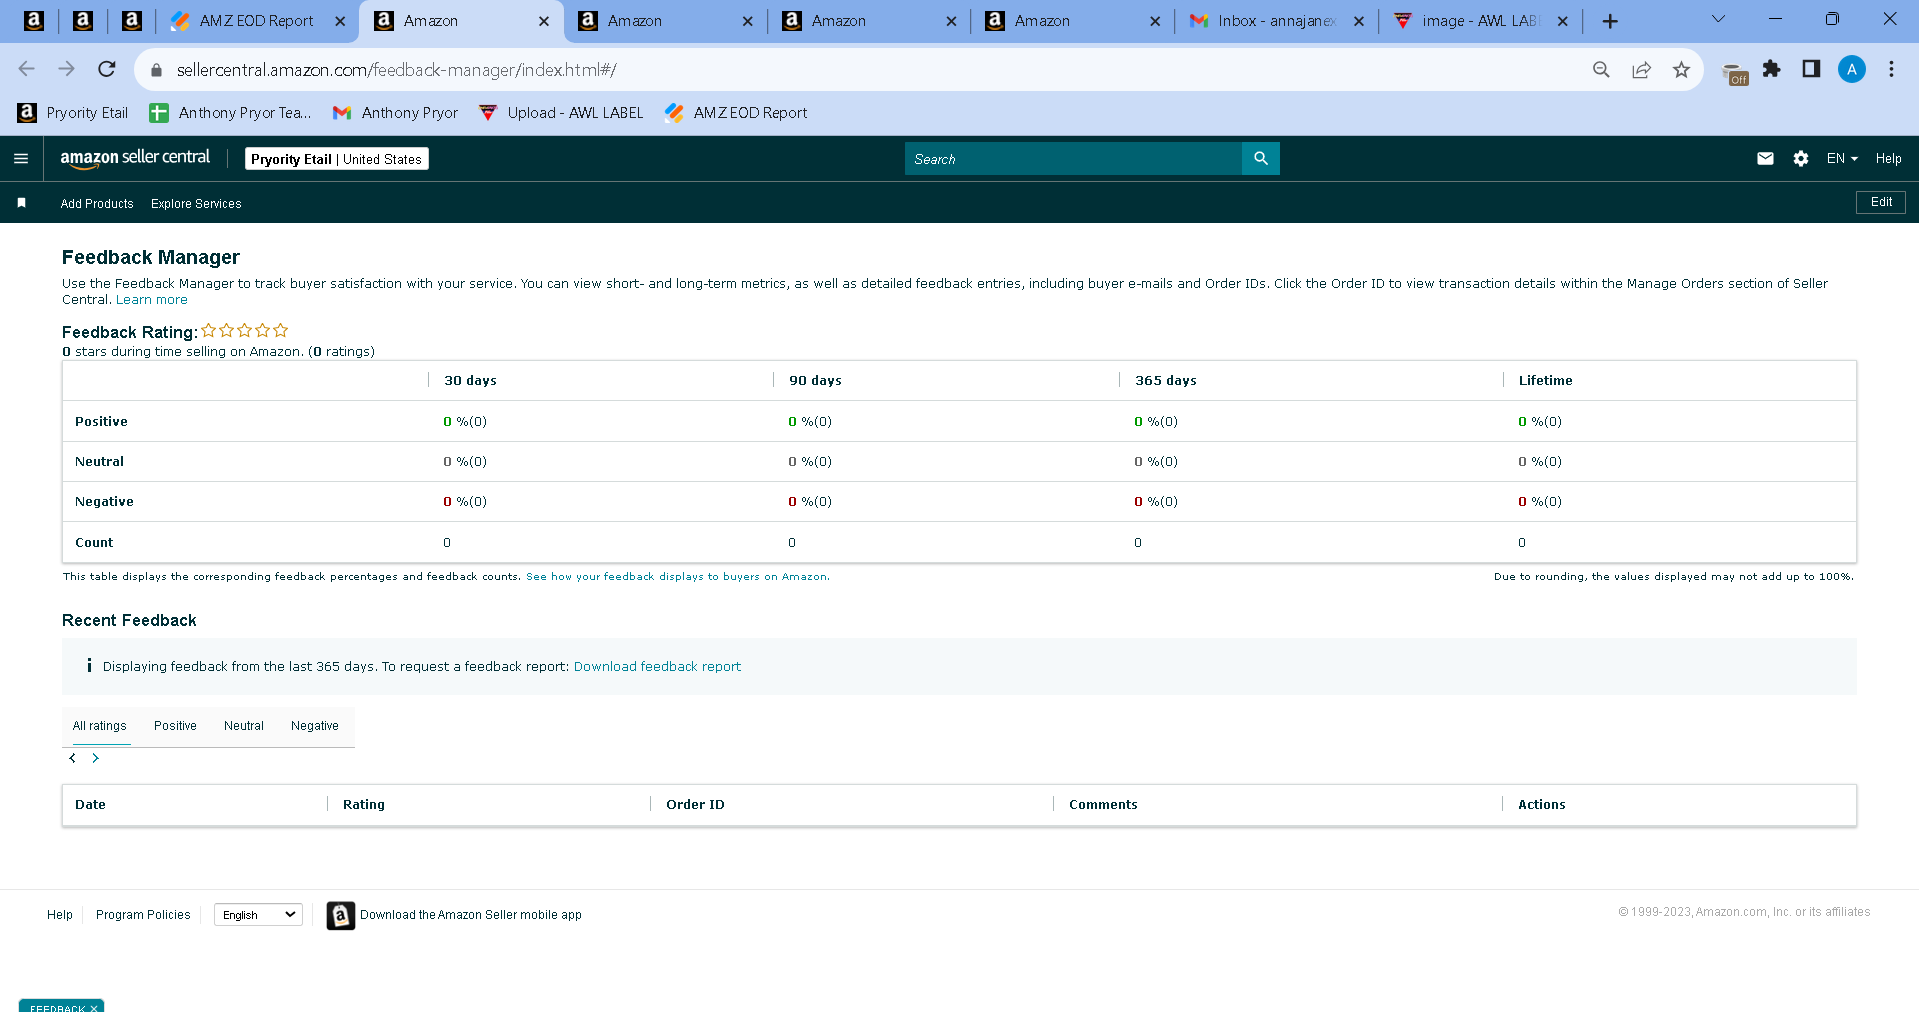Image resolution: width=1919 pixels, height=1012 pixels.
Task: Dismiss the FEEDBACK tab with its X
Action: pyautogui.click(x=94, y=1008)
